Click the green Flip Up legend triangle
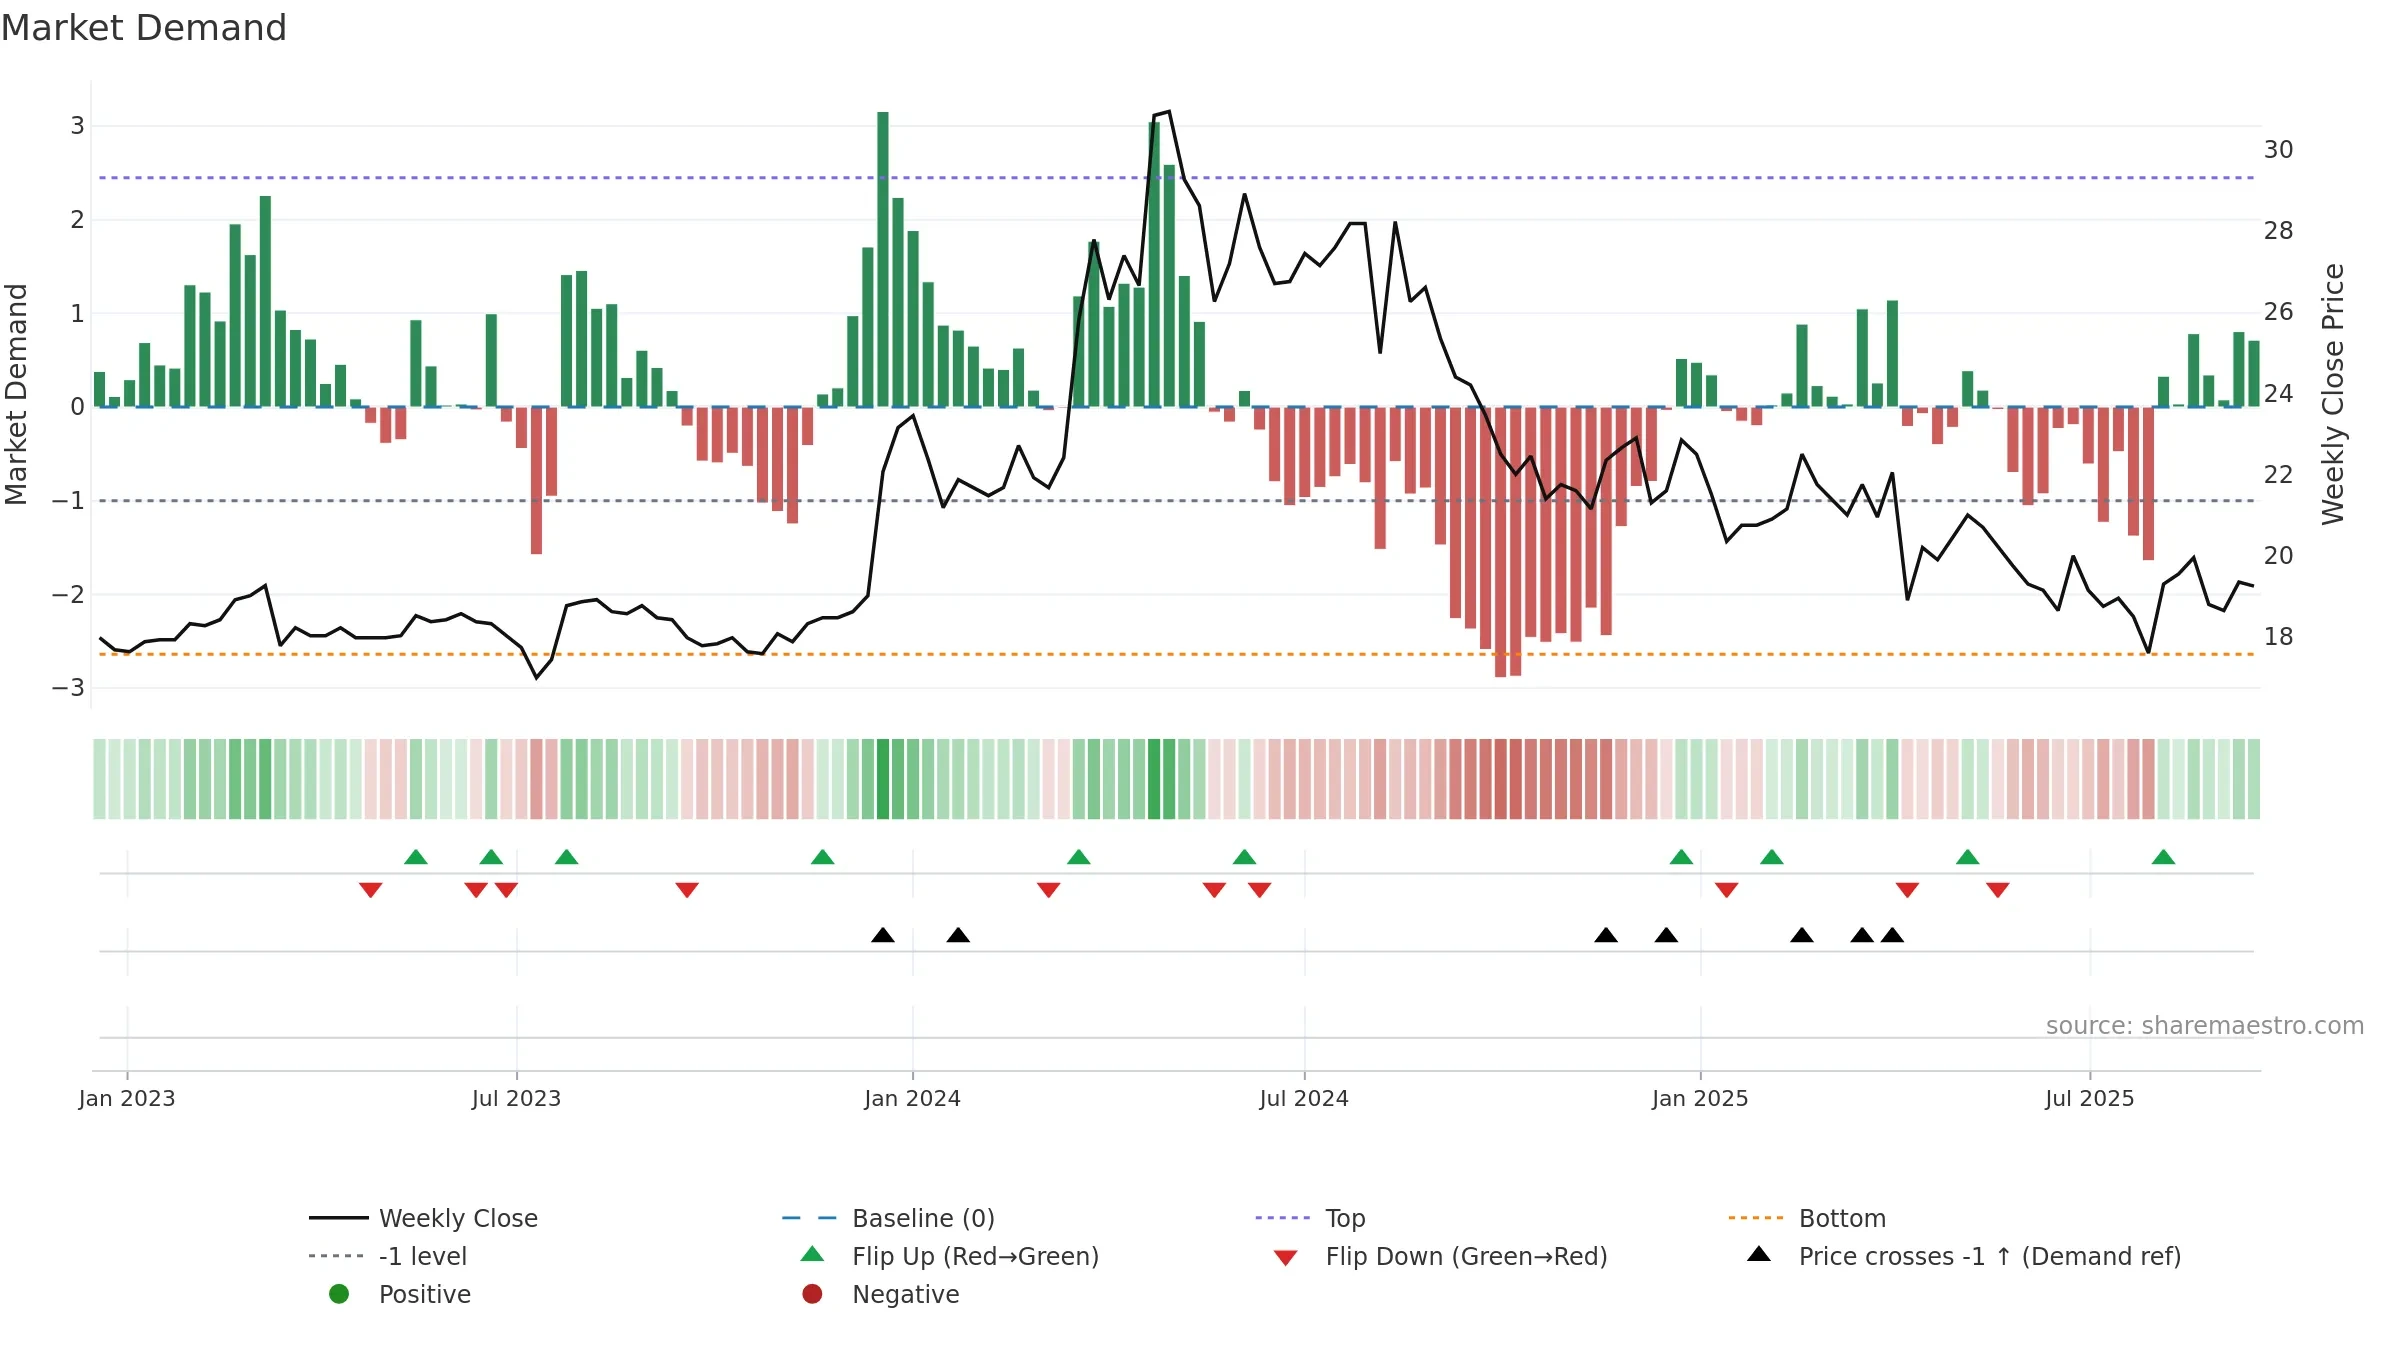The image size is (2400, 1350). click(813, 1254)
